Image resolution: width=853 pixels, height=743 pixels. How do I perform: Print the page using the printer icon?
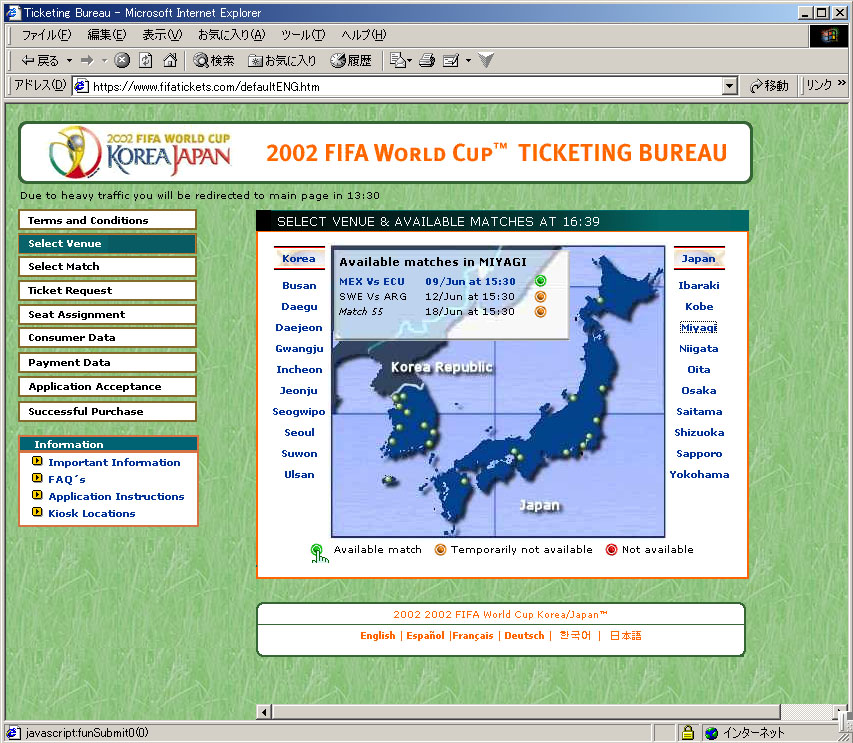coord(427,60)
